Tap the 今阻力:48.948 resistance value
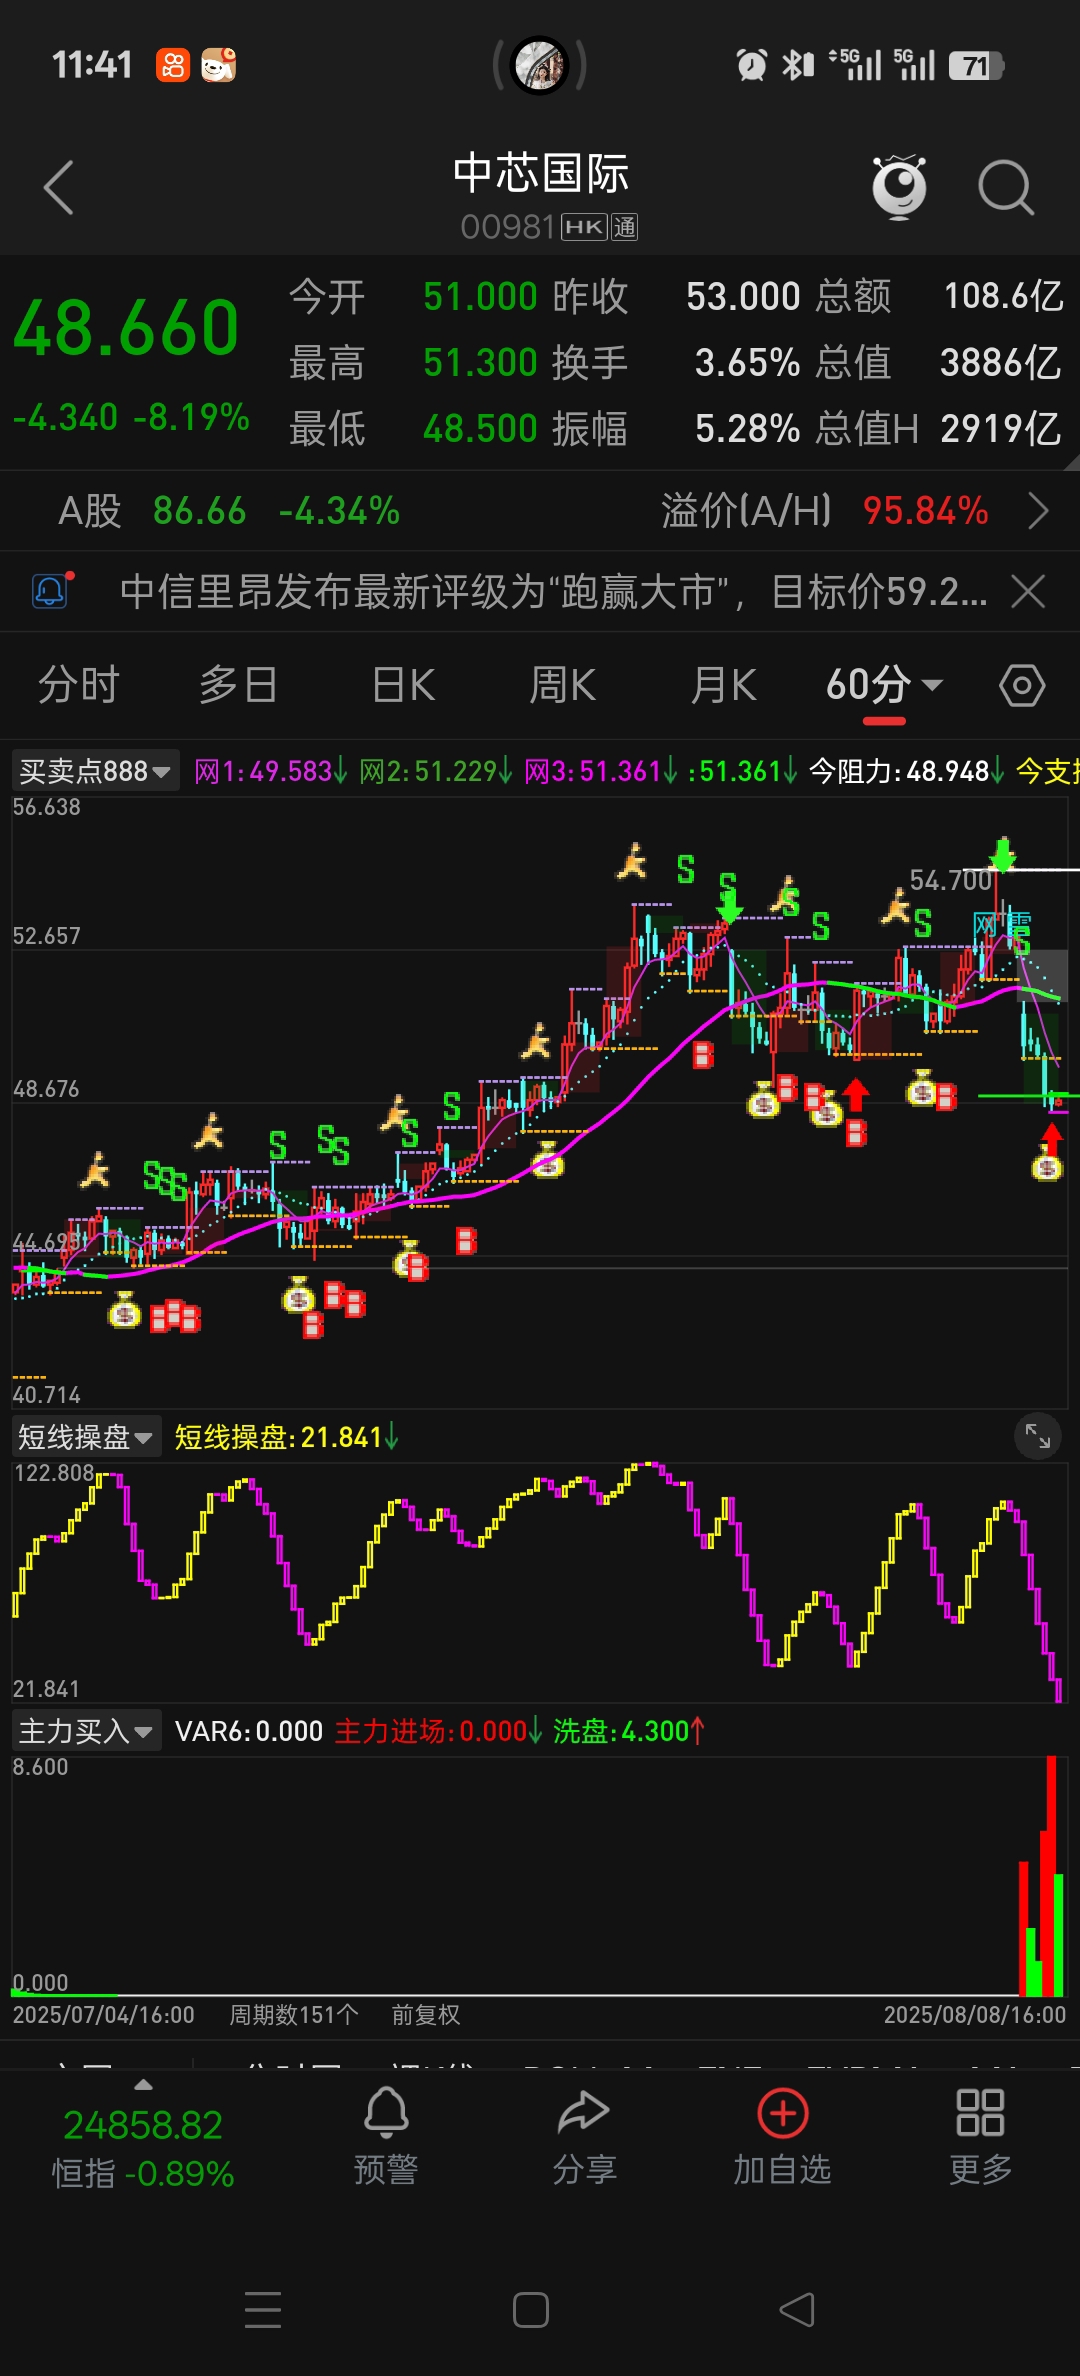Image resolution: width=1080 pixels, height=2376 pixels. [x=906, y=771]
